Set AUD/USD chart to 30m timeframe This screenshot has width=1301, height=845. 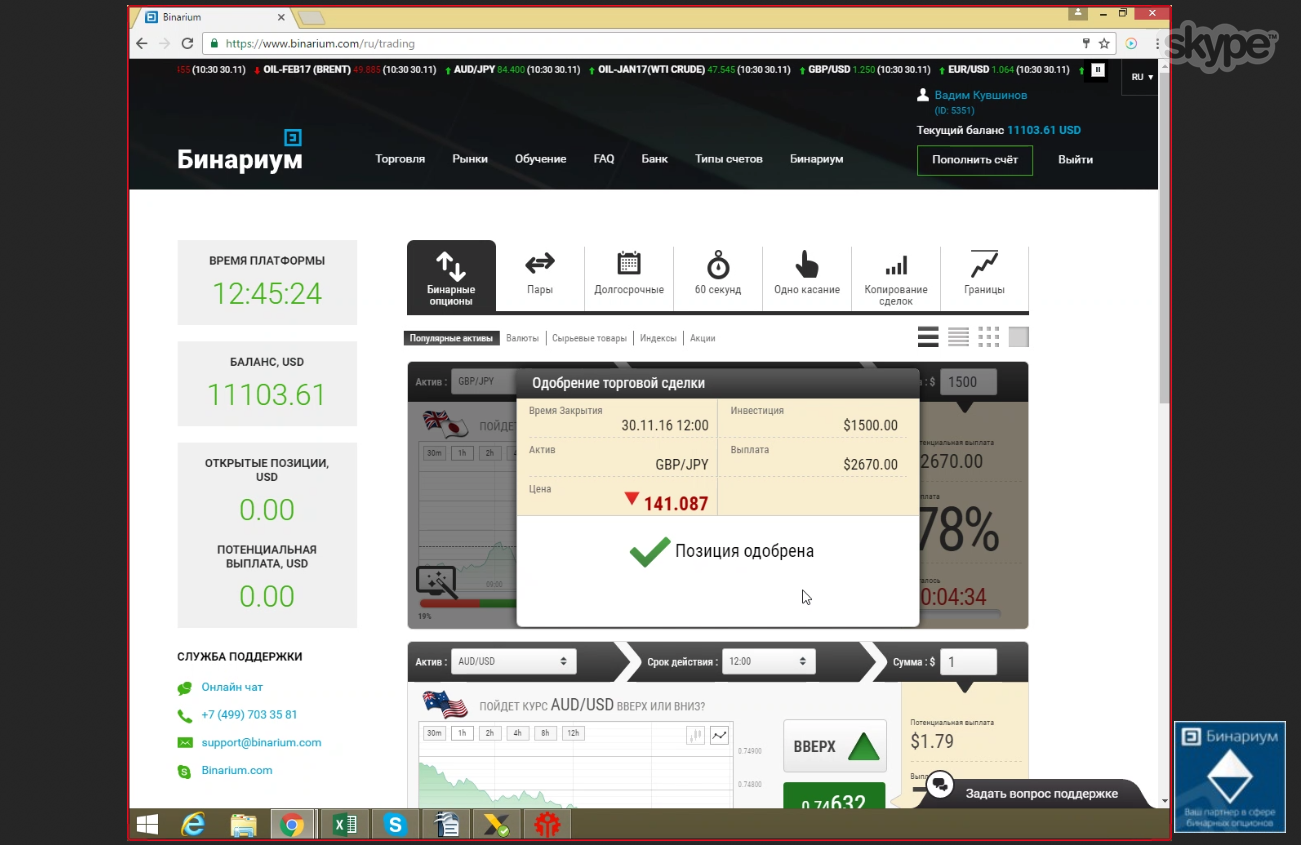[x=434, y=733]
